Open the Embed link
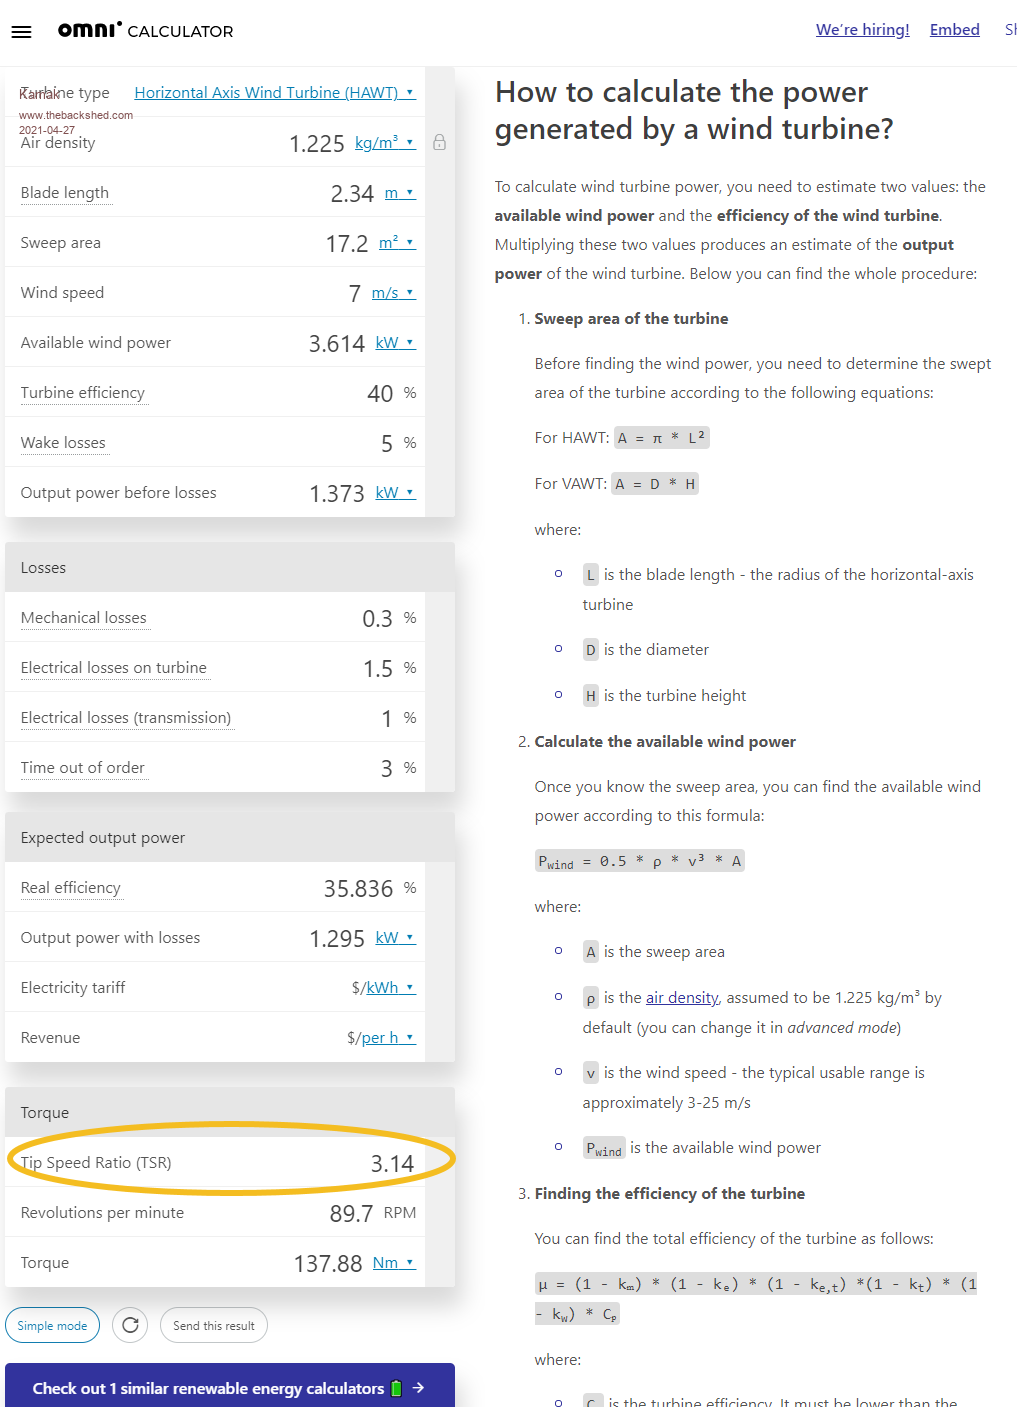This screenshot has width=1017, height=1407. pyautogui.click(x=954, y=30)
